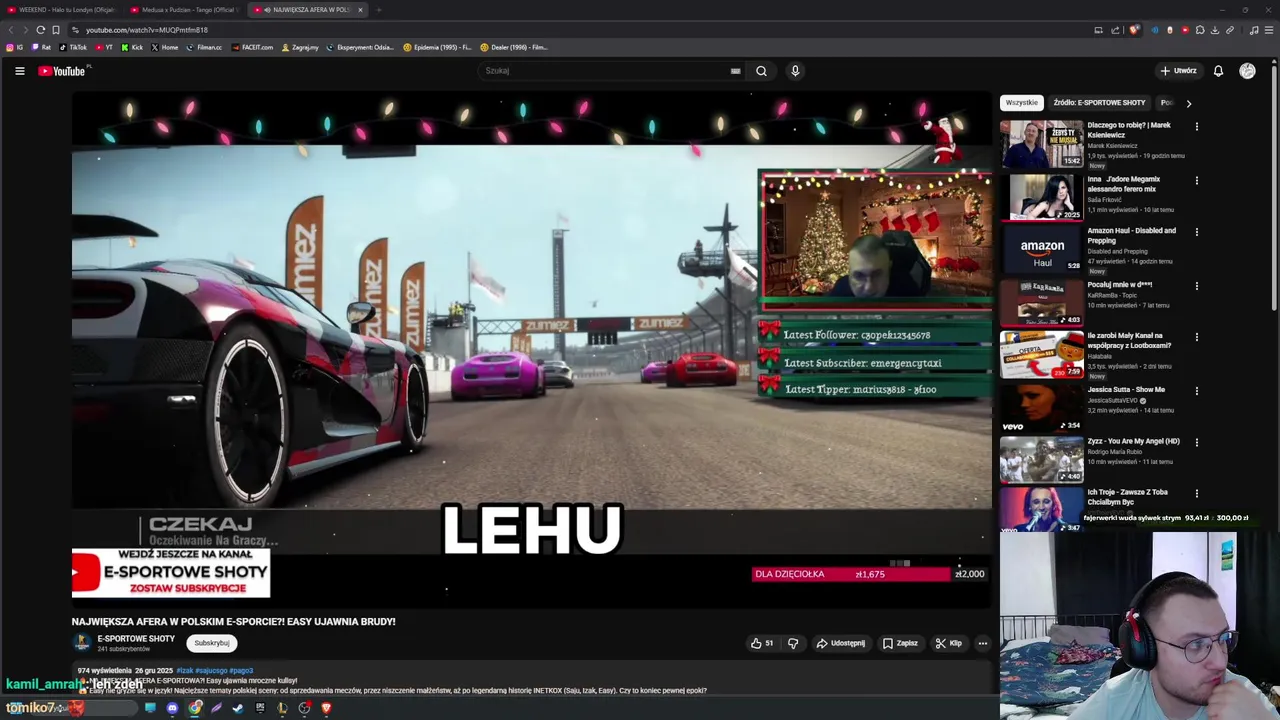1280x720 pixels.
Task: Open Amazon Haul video thumbnail
Action: point(1041,249)
